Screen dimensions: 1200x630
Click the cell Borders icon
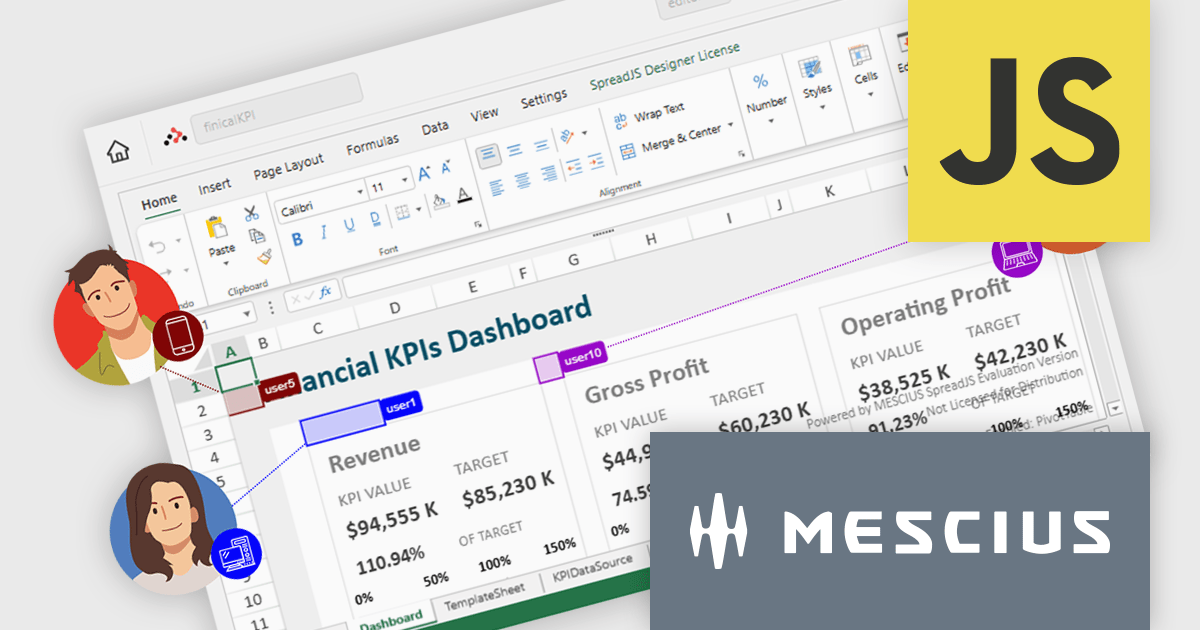[401, 211]
